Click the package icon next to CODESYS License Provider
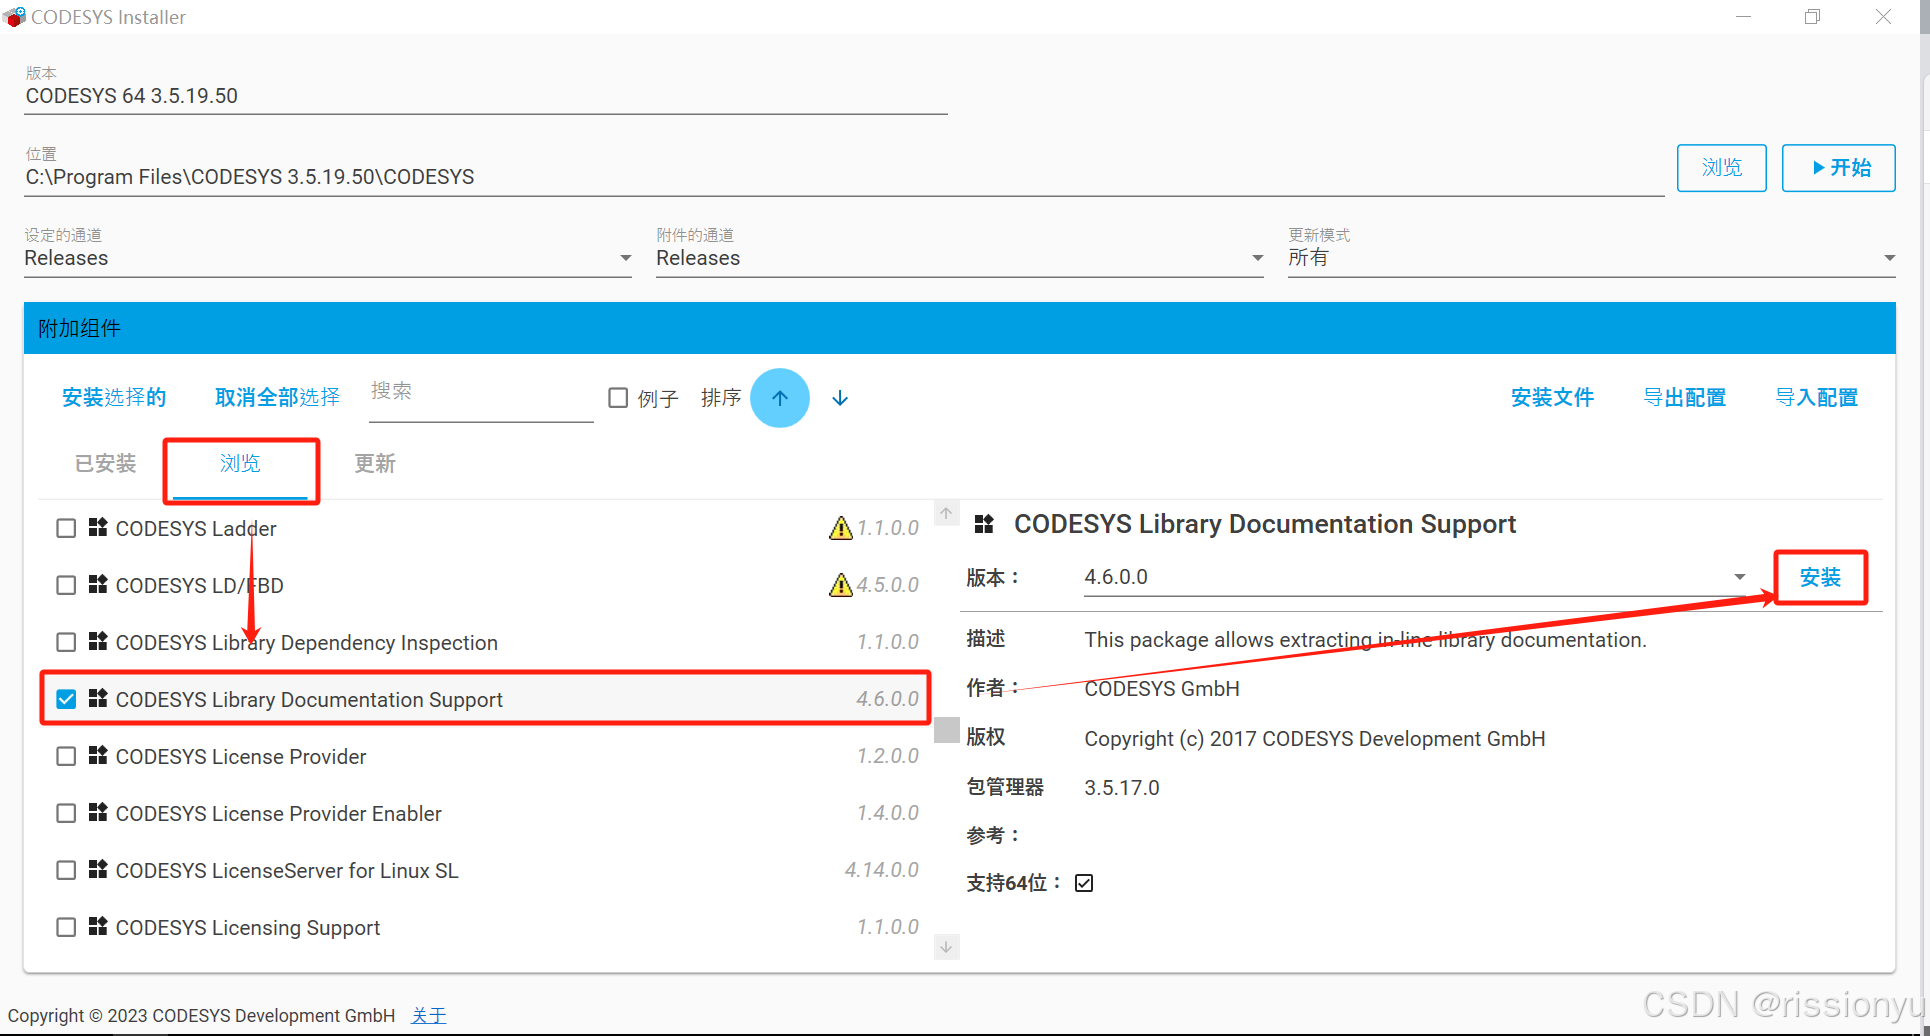The height and width of the screenshot is (1036, 1930). coord(98,756)
